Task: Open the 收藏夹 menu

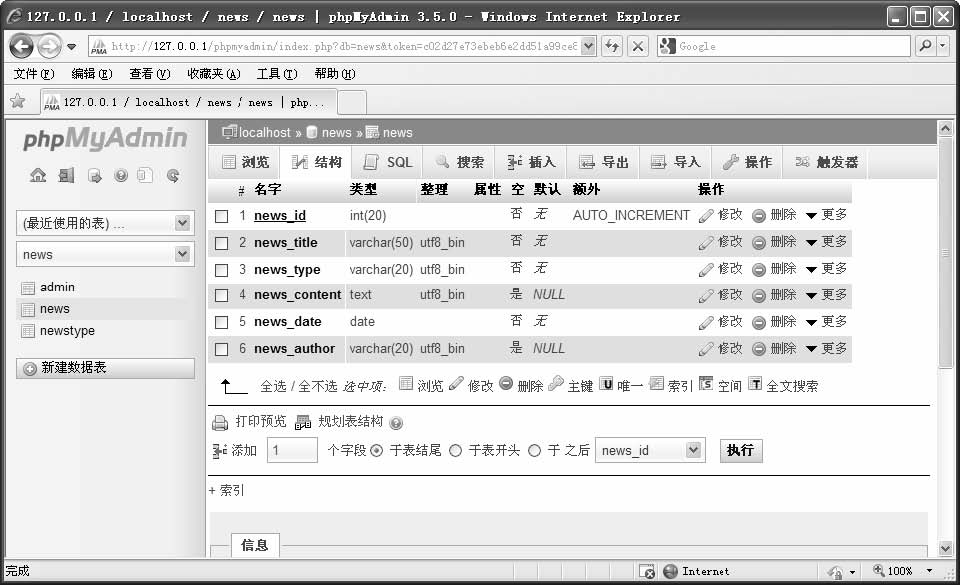Action: point(214,74)
